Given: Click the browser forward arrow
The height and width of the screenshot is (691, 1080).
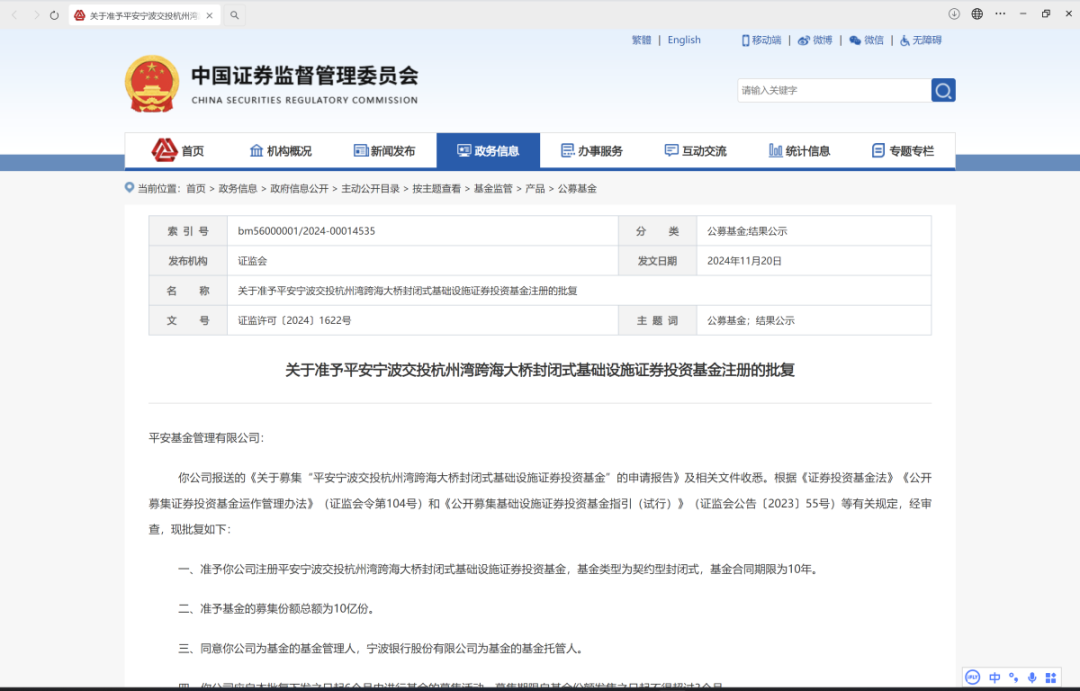Looking at the screenshot, I should click(x=36, y=14).
